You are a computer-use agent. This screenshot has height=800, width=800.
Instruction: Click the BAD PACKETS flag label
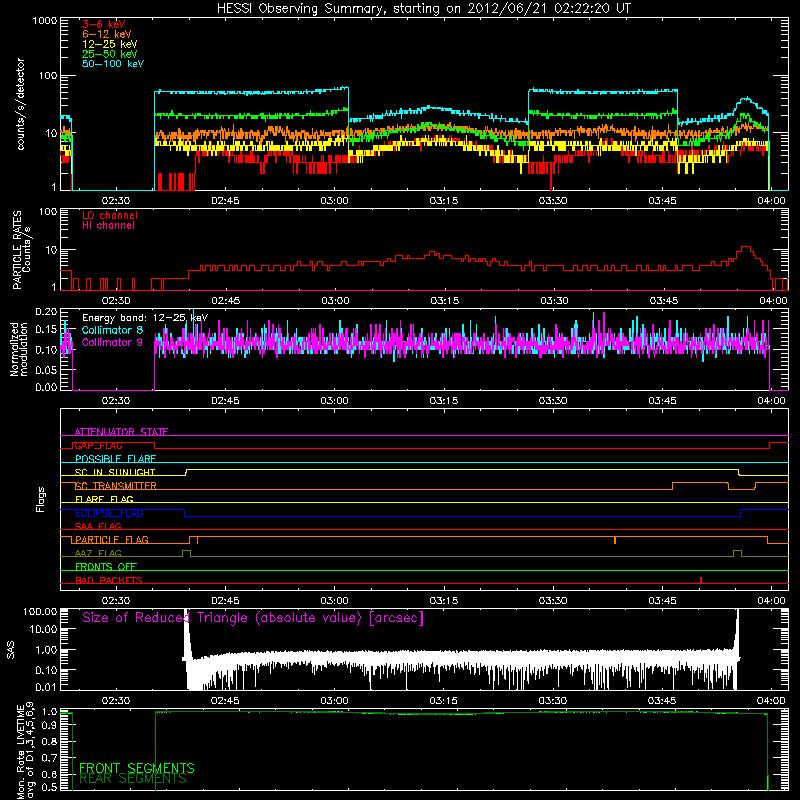coord(109,580)
